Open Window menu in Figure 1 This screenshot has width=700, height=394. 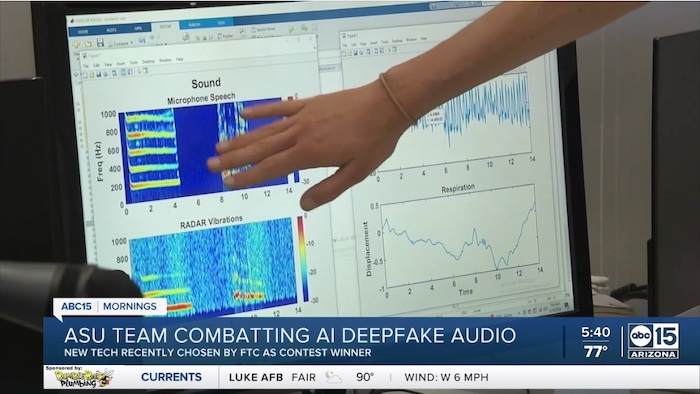click(x=165, y=60)
